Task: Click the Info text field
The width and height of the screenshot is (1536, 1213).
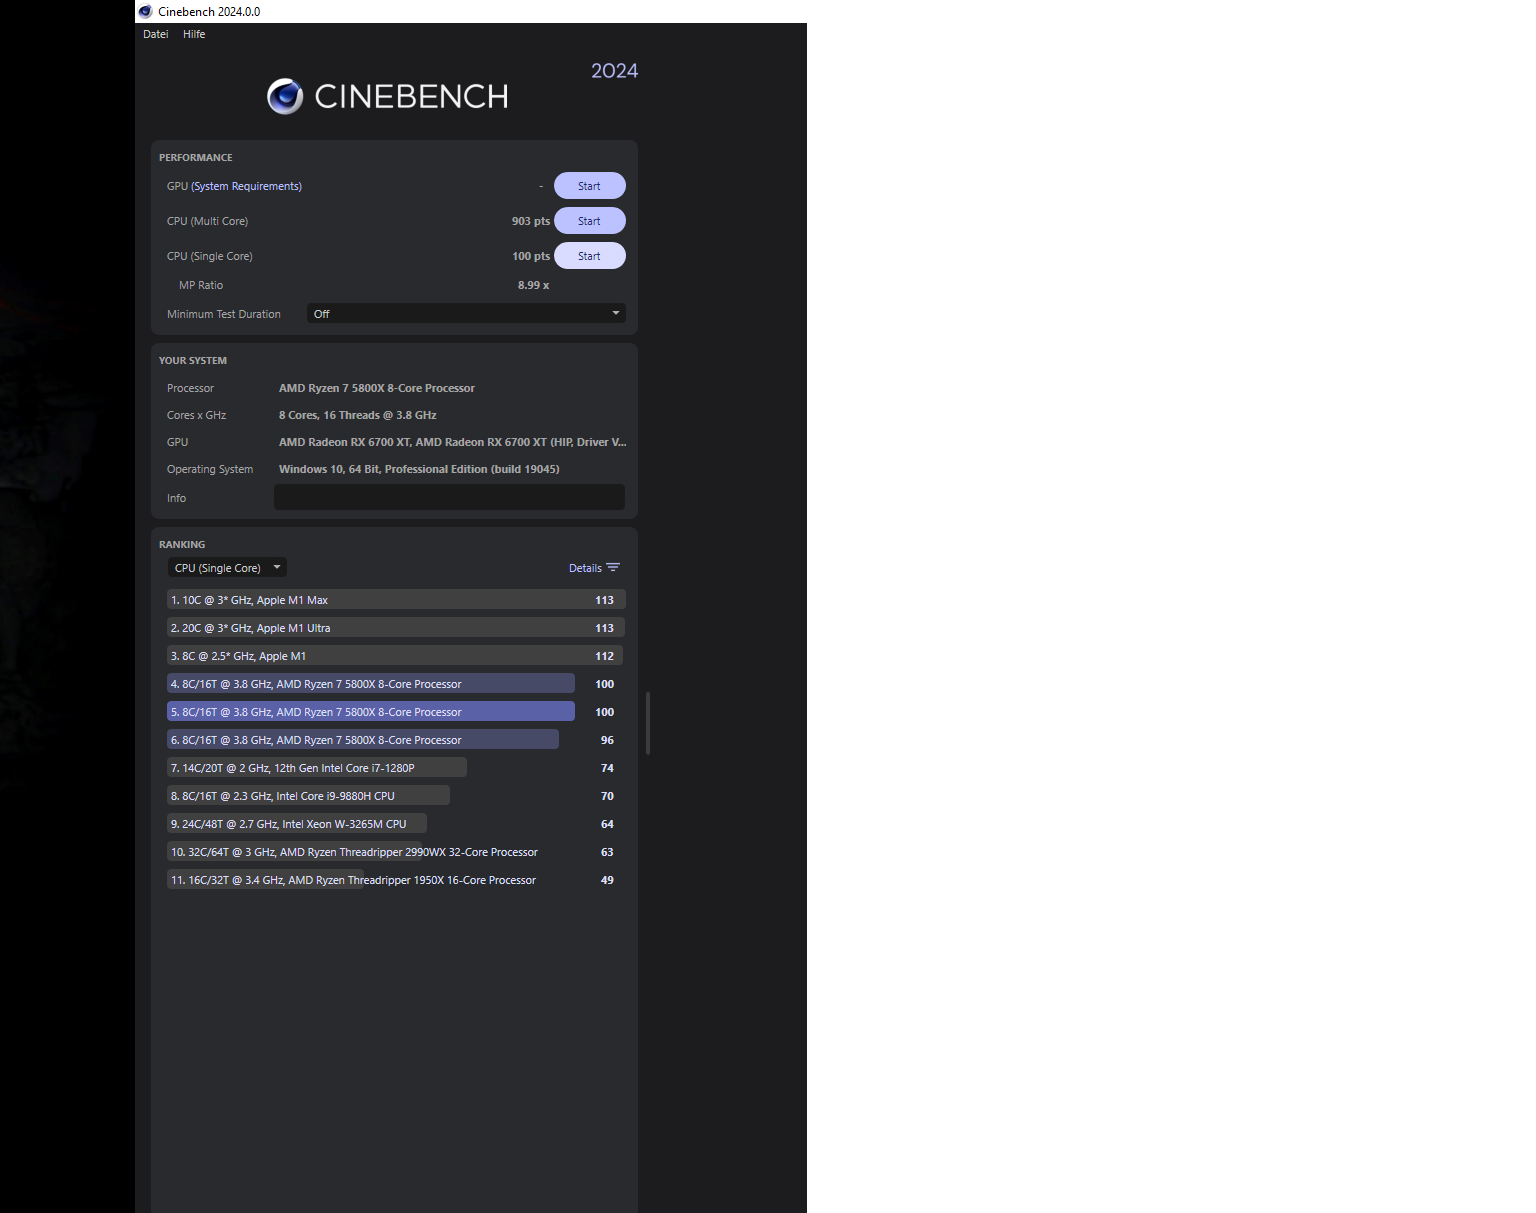Action: [x=449, y=497]
